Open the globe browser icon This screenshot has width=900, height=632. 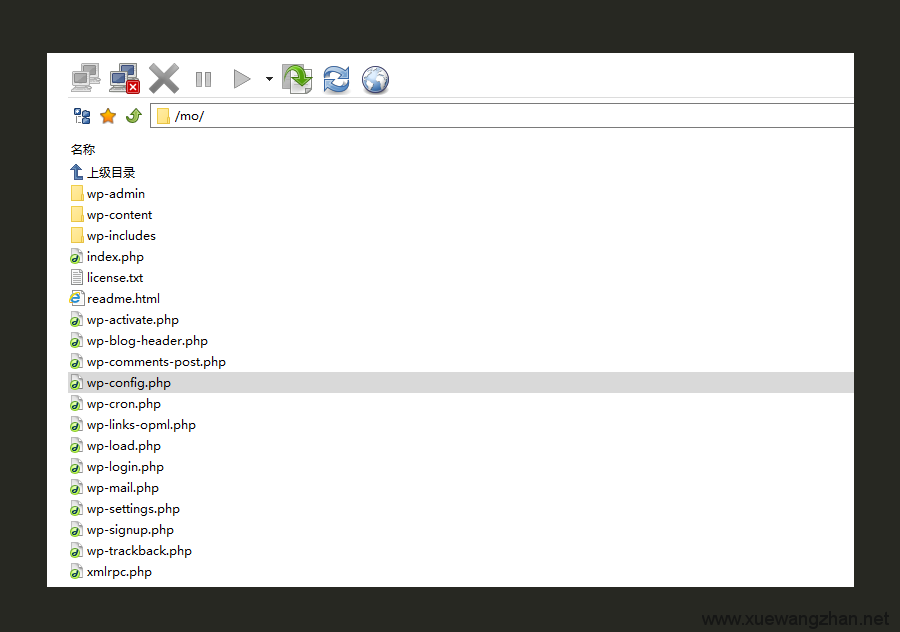click(375, 79)
